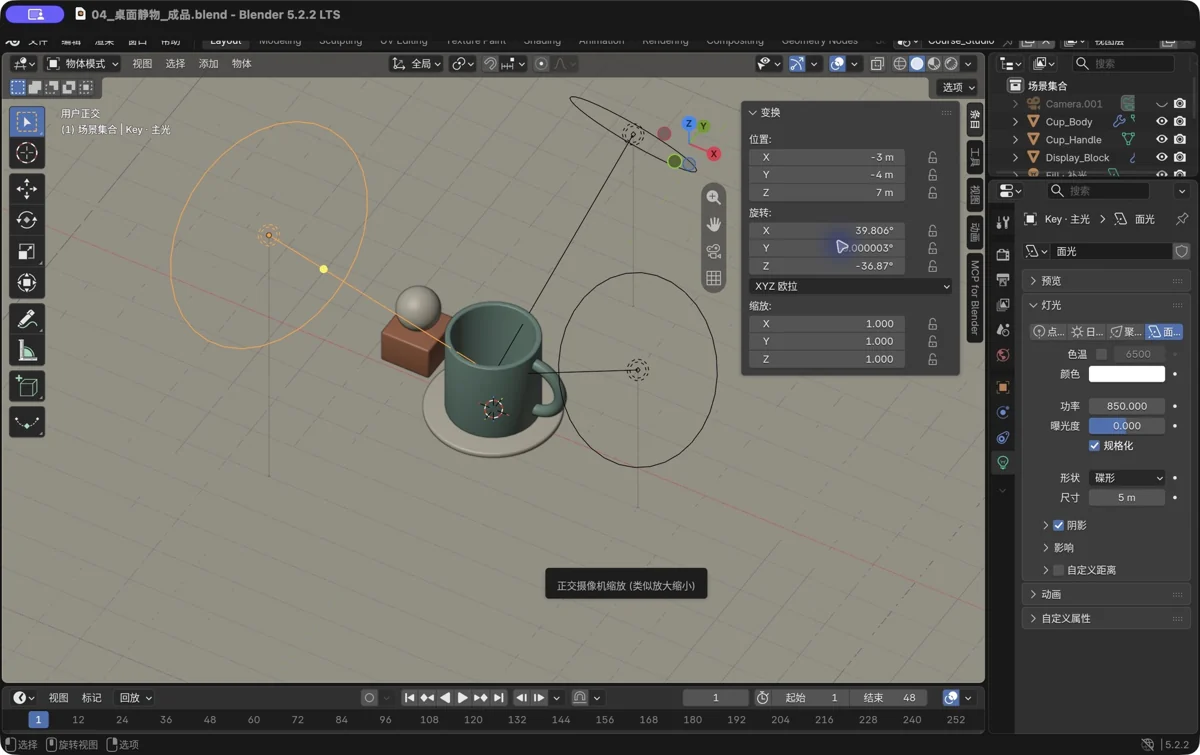Viewport: 1200px width, 755px height.
Task: Hide Cup_Handle using its eye icon
Action: click(1161, 140)
